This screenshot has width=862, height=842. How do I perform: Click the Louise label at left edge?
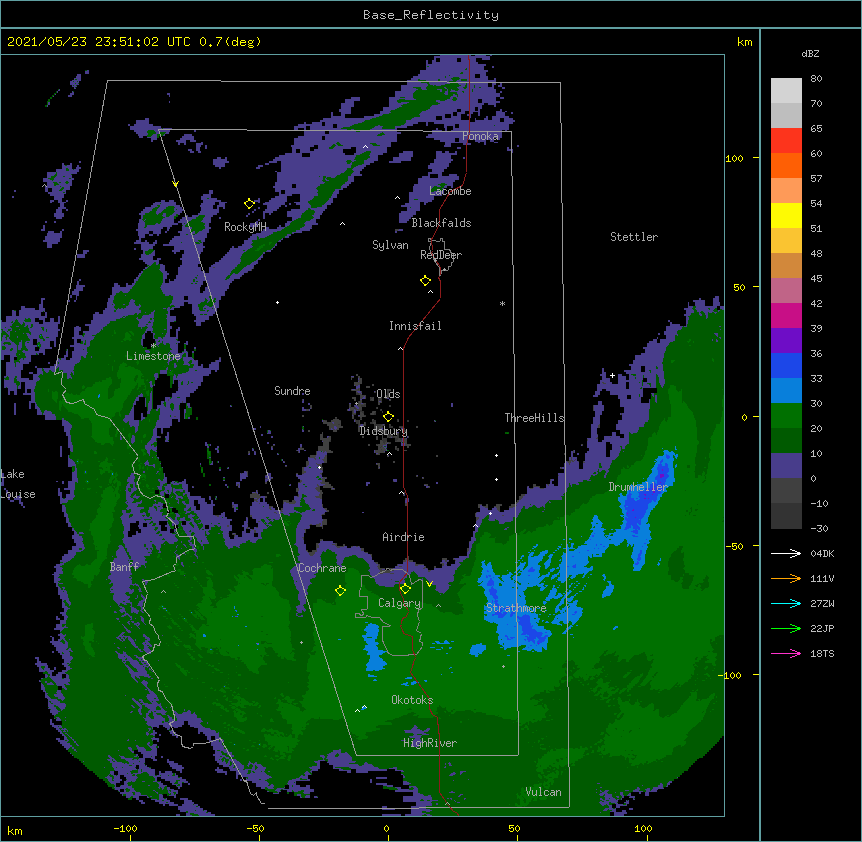click(18, 494)
